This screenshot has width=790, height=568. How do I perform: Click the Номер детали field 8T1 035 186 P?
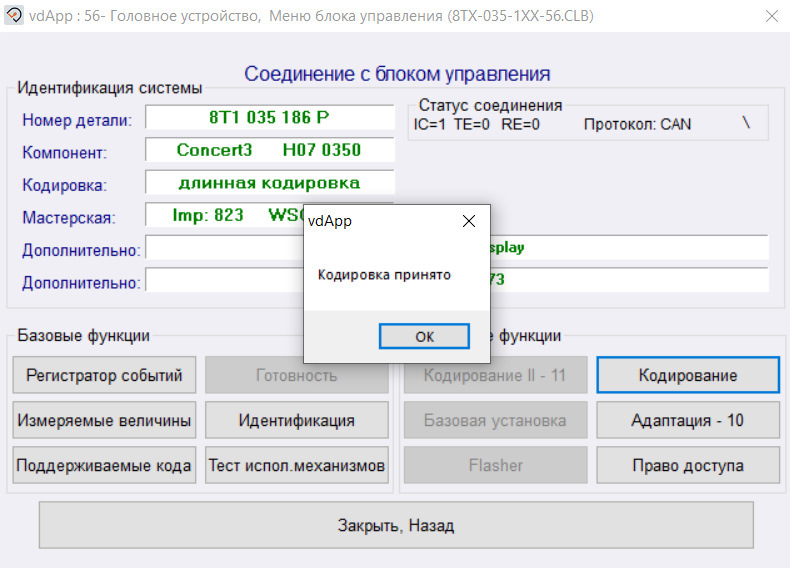270,117
